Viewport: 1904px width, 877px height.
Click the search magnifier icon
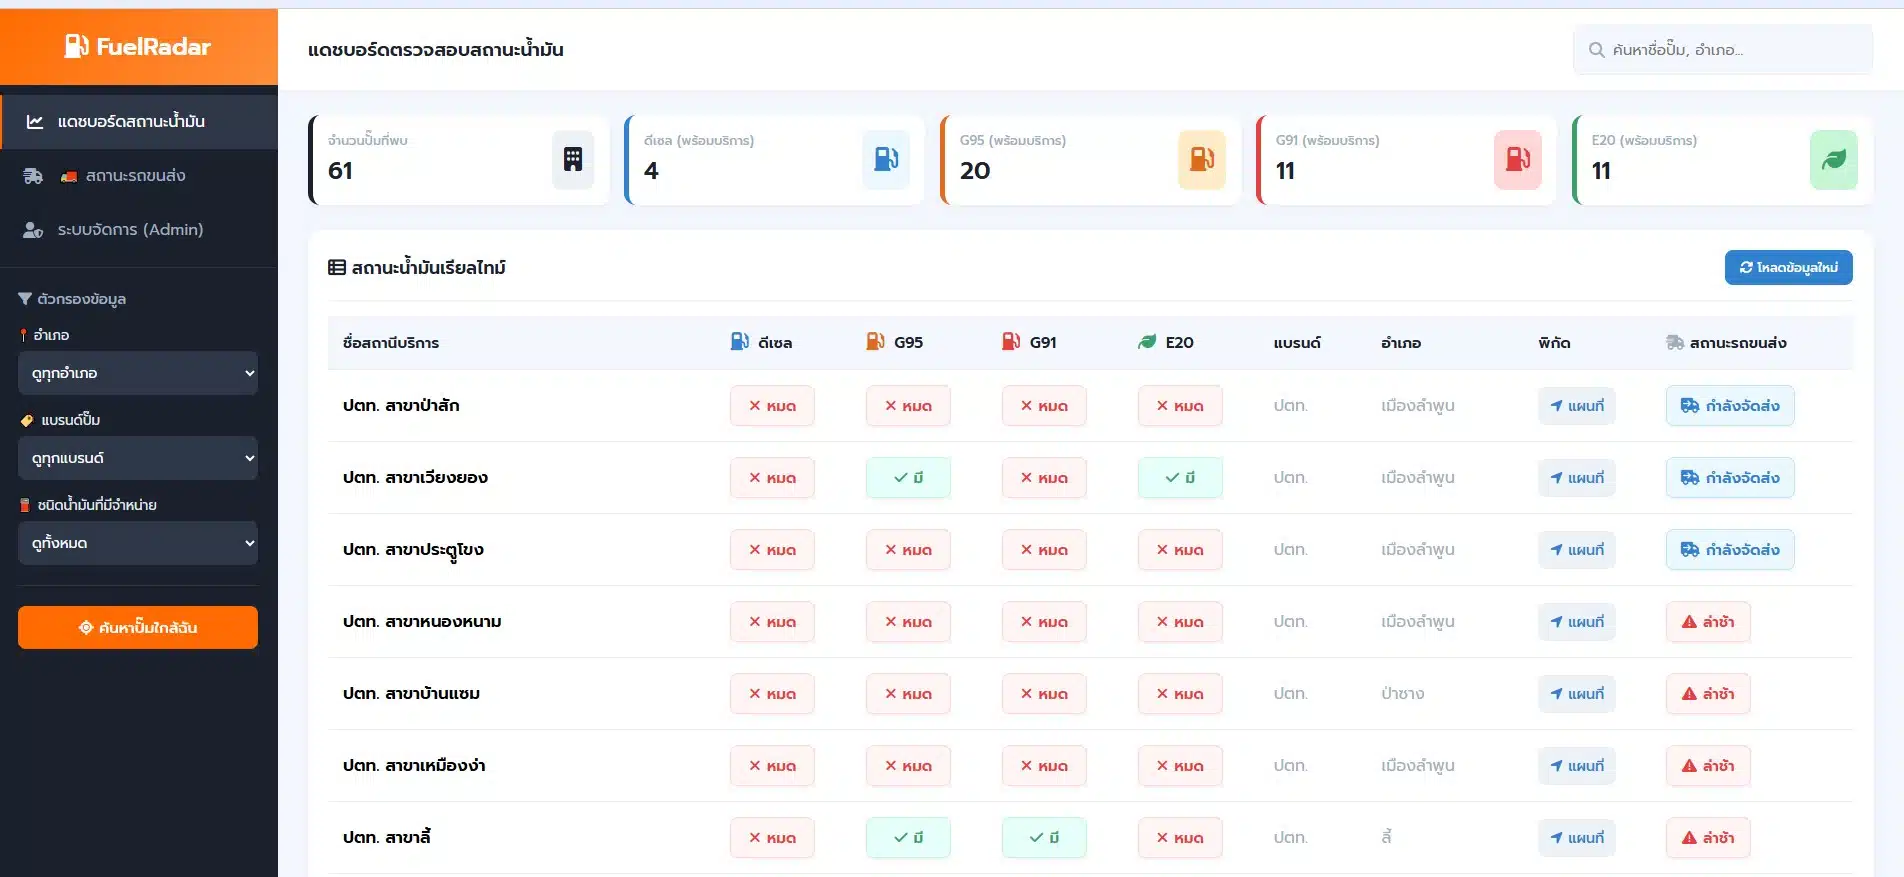[1597, 50]
